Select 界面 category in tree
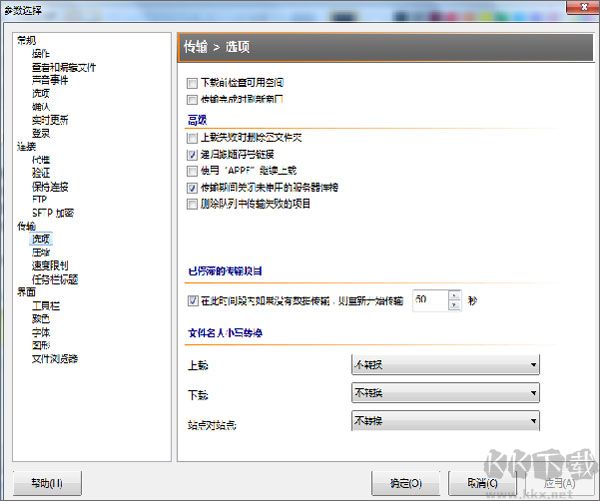The width and height of the screenshot is (600, 501). (26, 292)
